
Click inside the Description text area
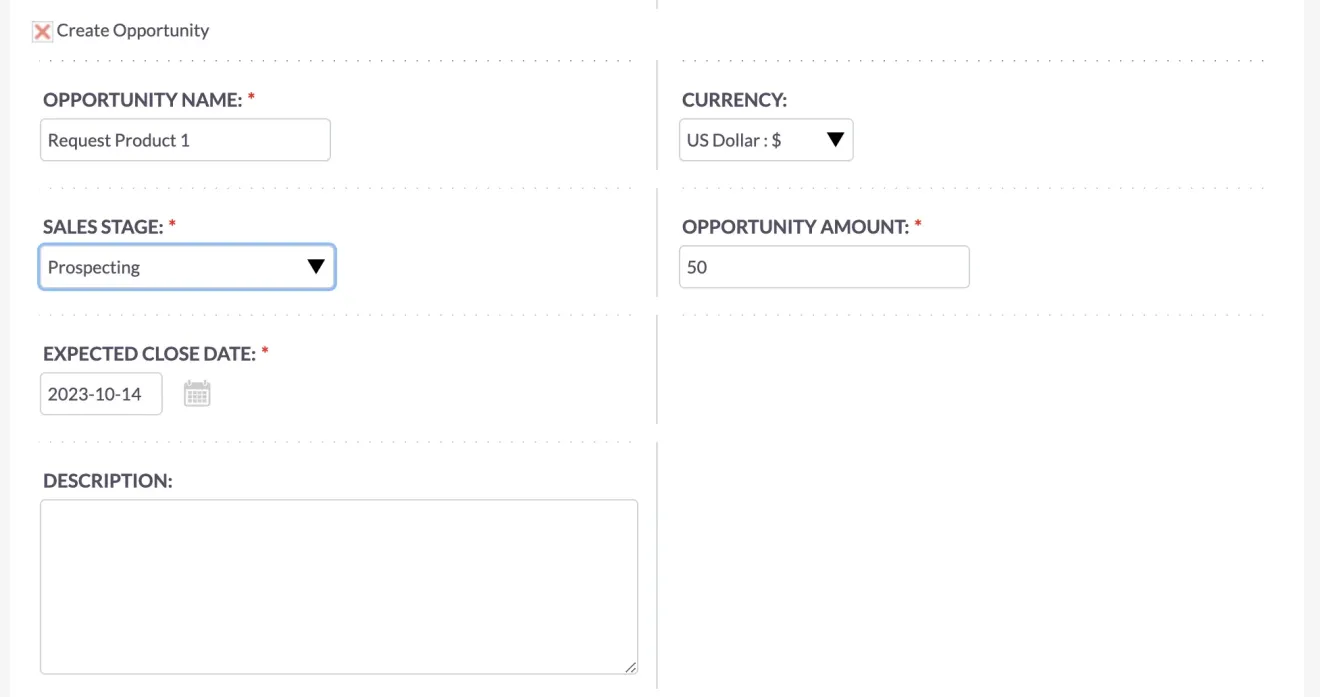pos(338,585)
